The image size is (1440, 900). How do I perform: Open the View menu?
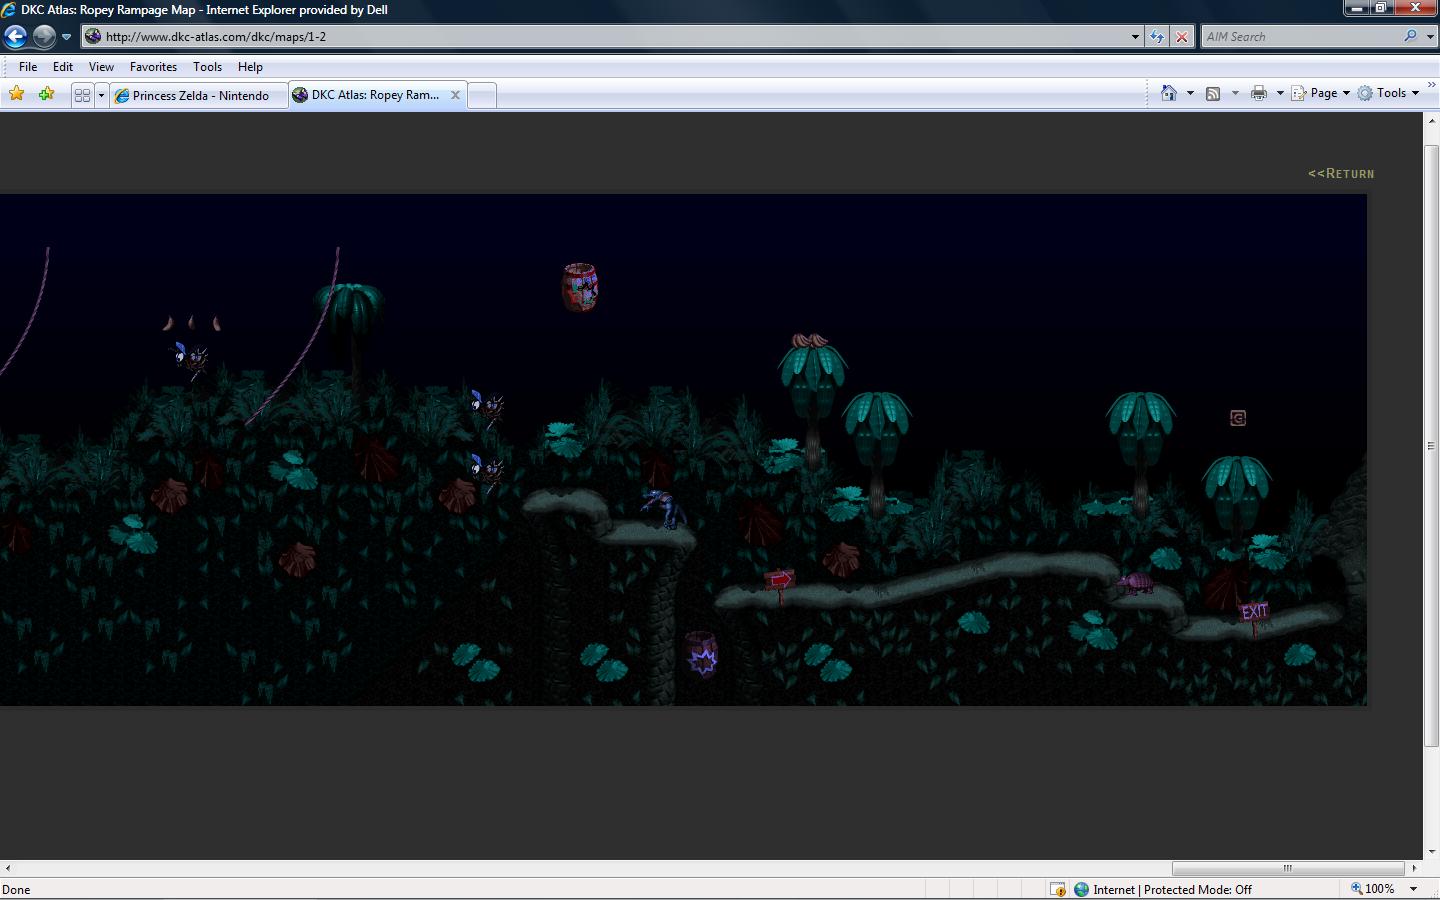point(101,67)
